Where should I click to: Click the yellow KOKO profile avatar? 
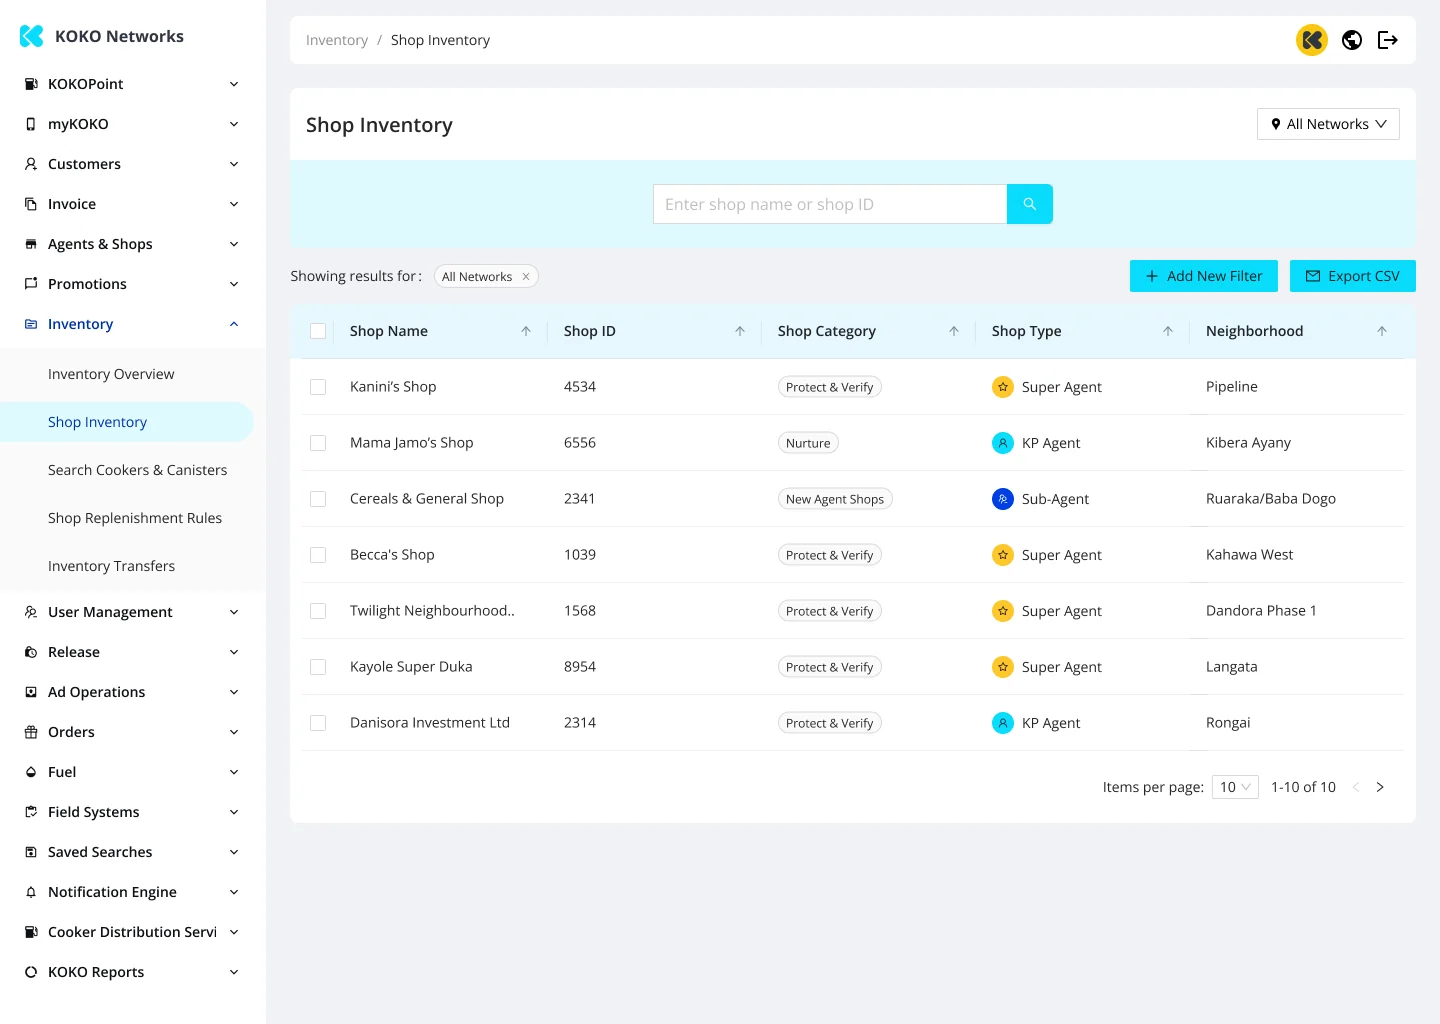click(x=1312, y=40)
